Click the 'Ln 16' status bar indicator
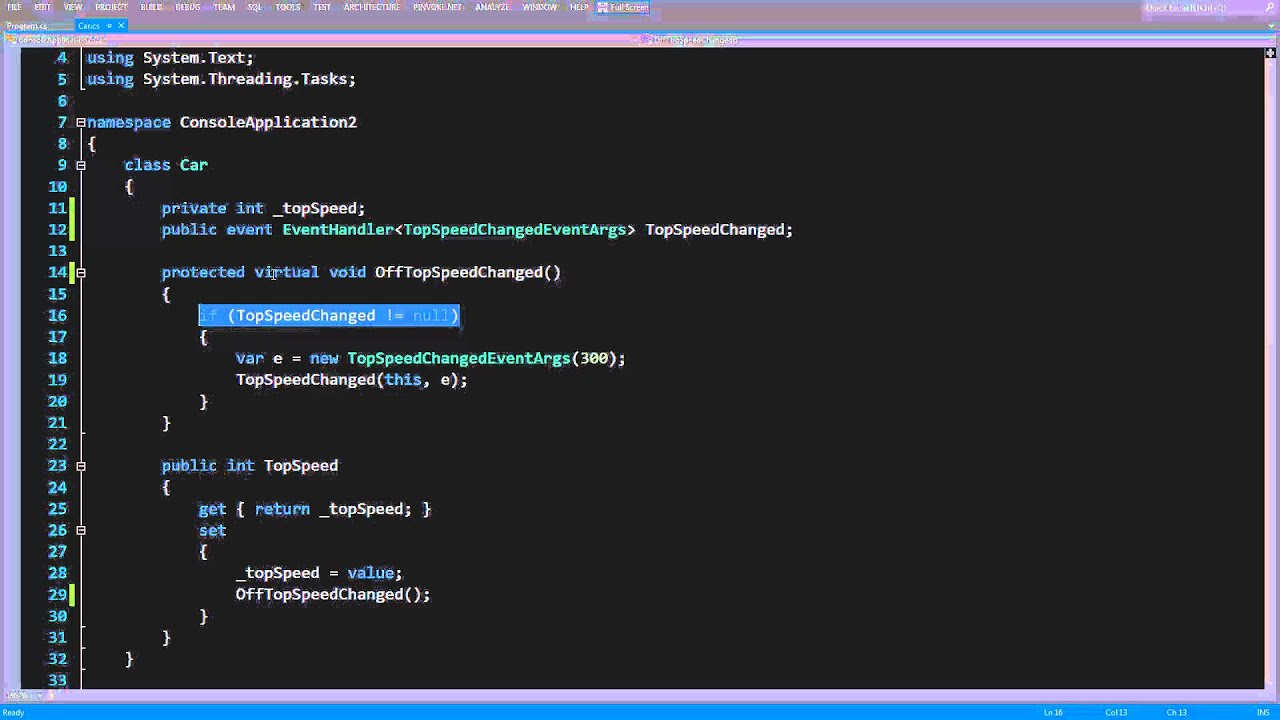The height and width of the screenshot is (720, 1280). pyautogui.click(x=1053, y=712)
